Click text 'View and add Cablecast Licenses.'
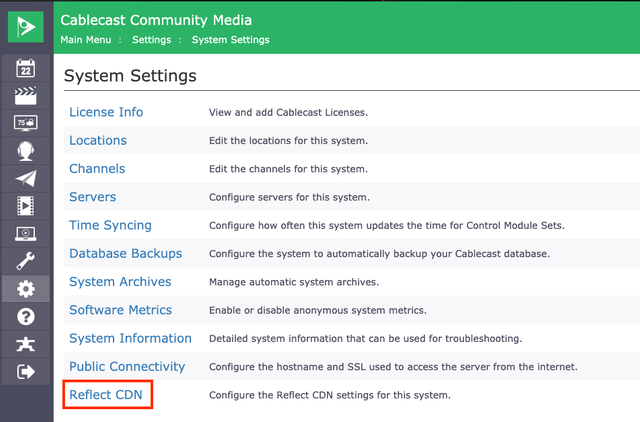 pos(288,112)
